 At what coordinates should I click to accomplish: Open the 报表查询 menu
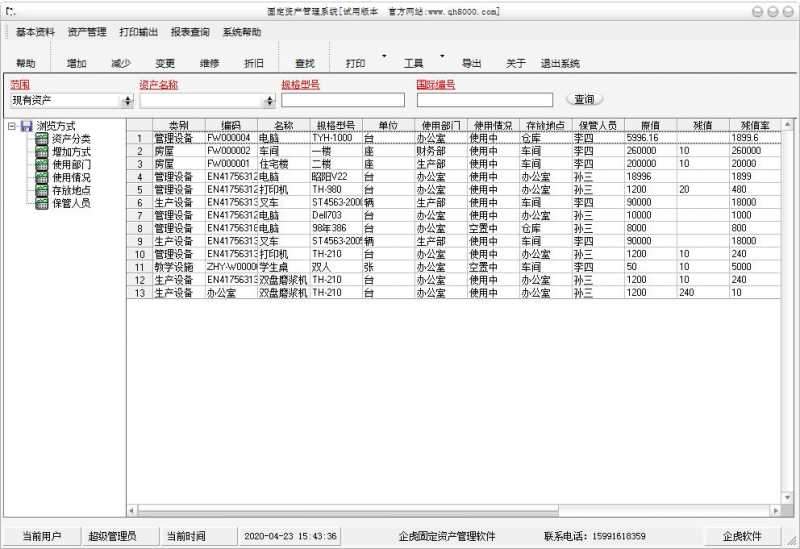pos(190,32)
